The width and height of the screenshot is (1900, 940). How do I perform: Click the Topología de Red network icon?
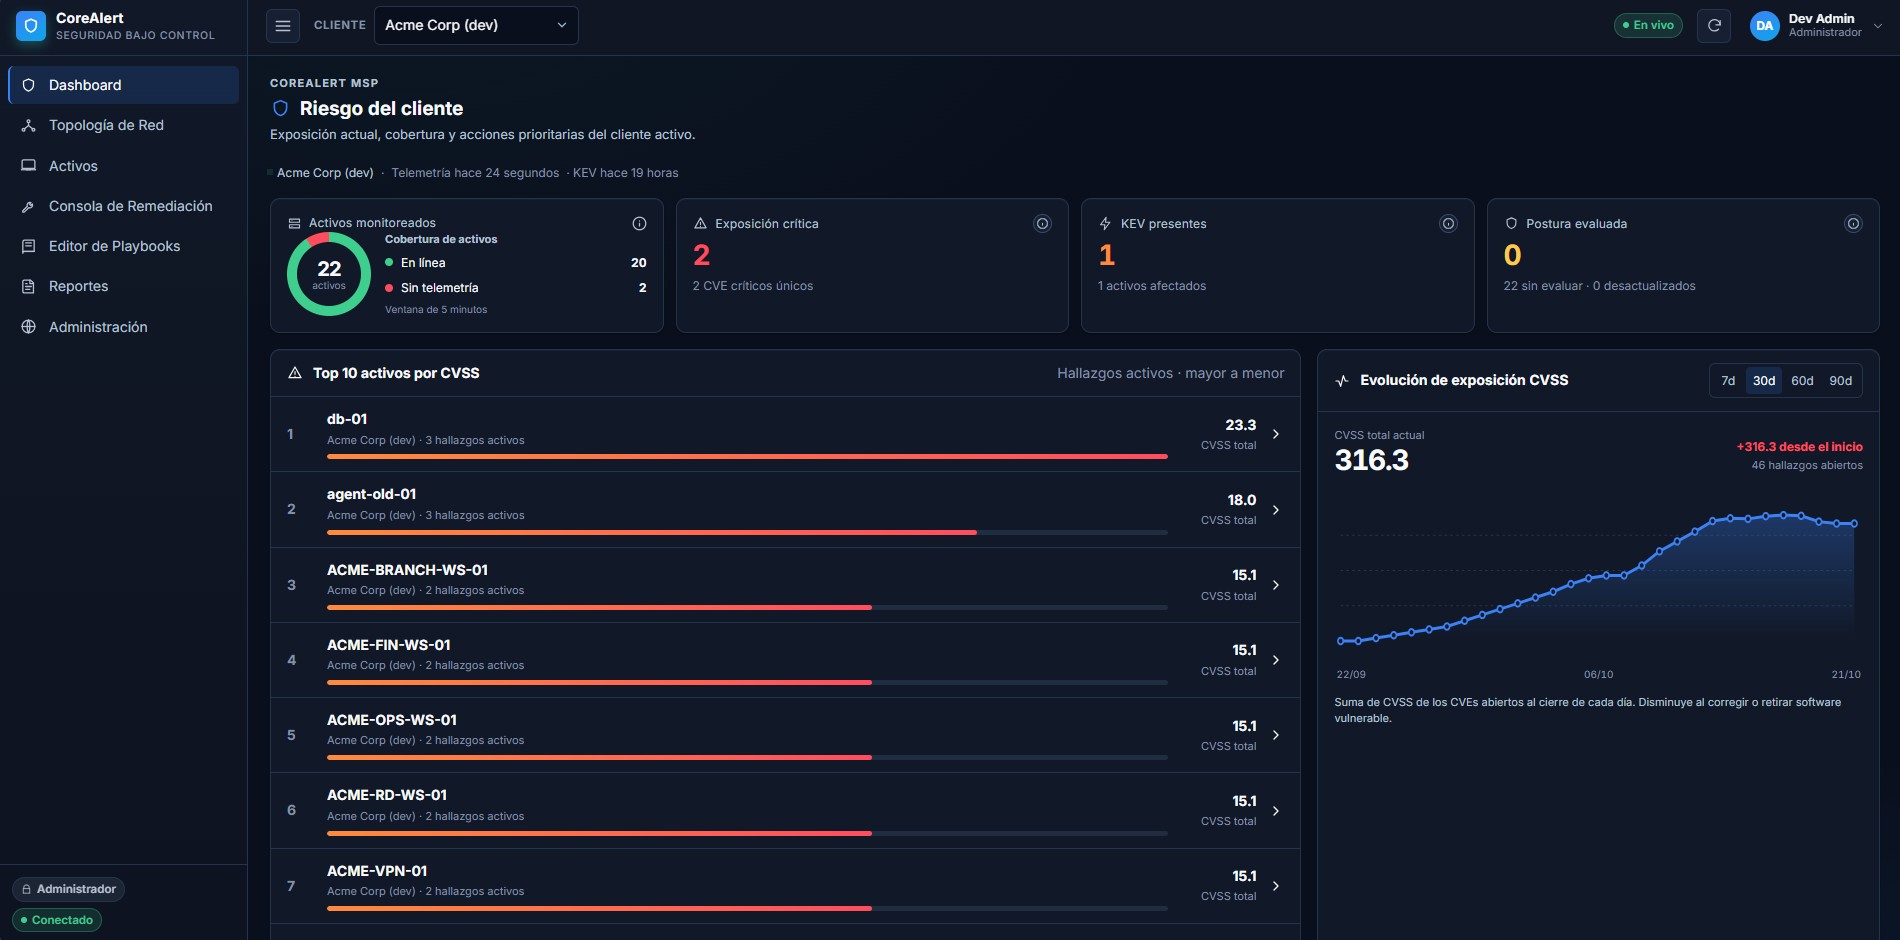click(x=29, y=126)
